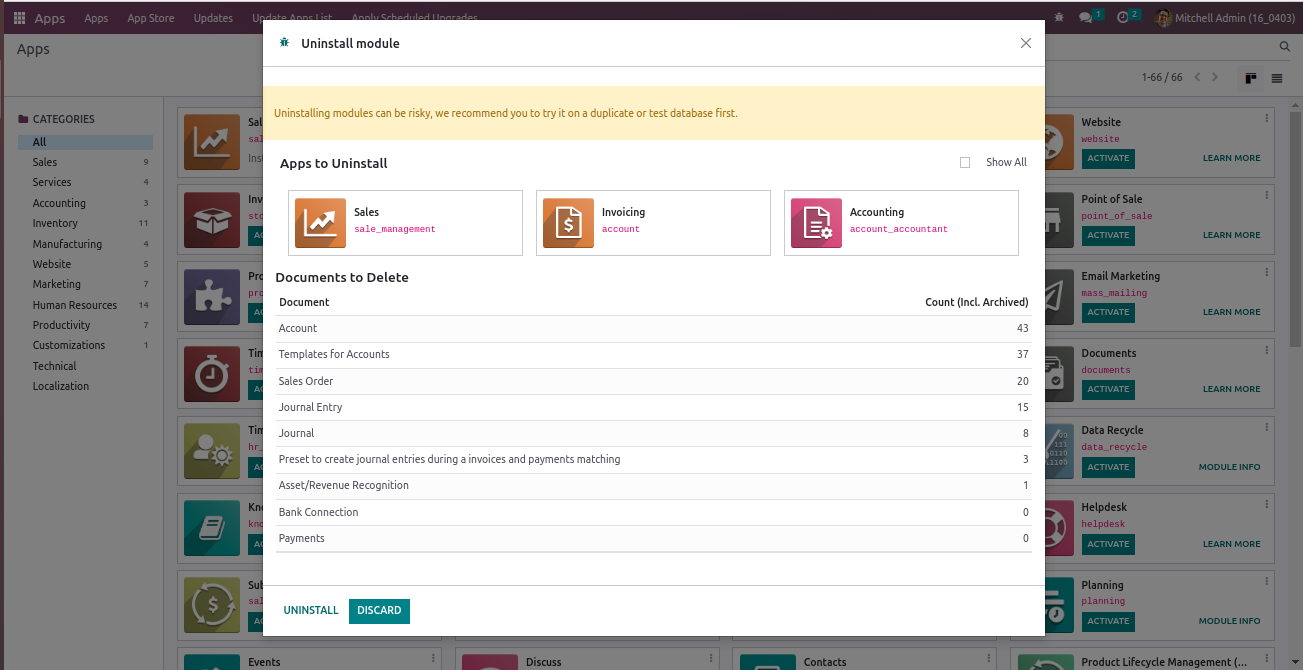The height and width of the screenshot is (670, 1303).
Task: Open Helpdesk card options menu
Action: tap(1266, 503)
